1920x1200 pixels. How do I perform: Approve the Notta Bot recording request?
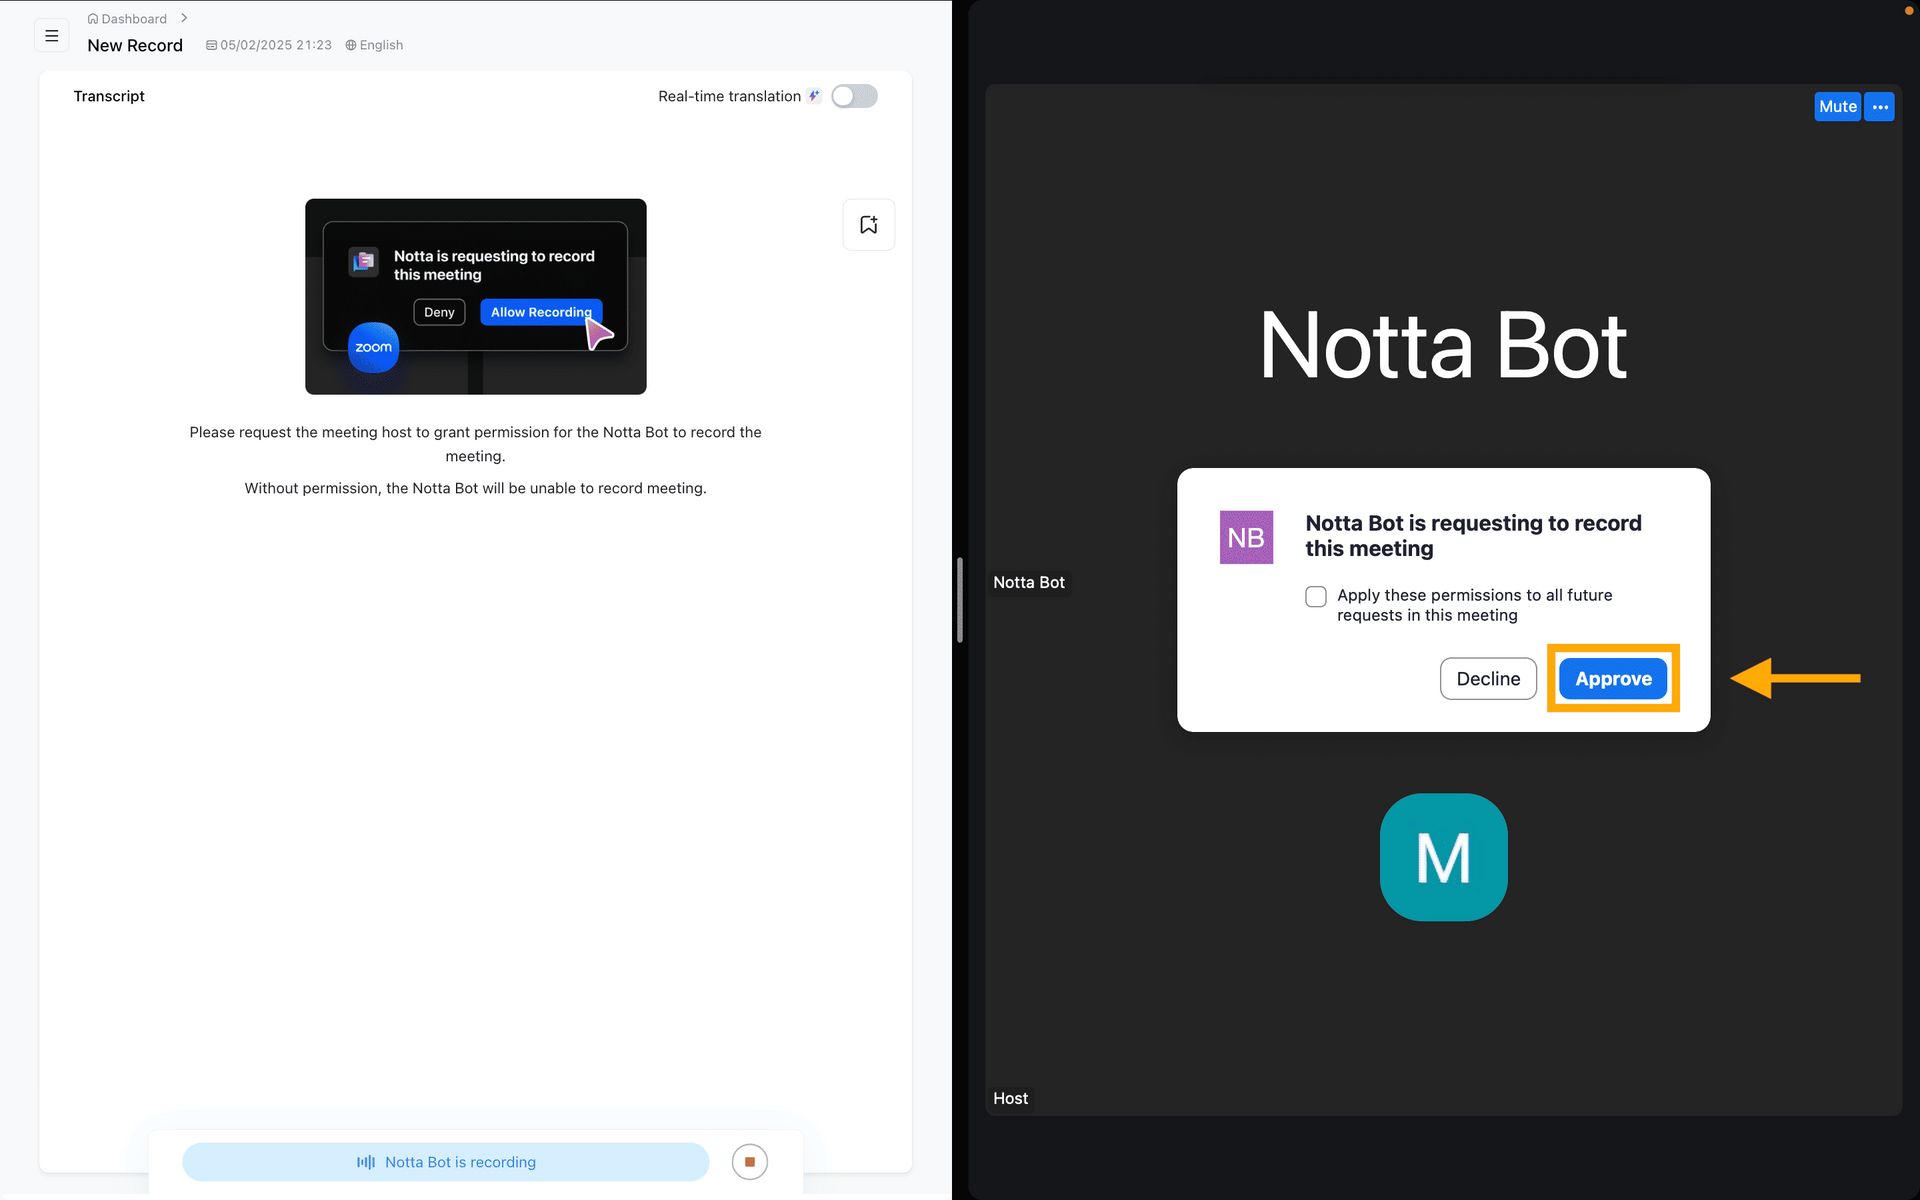[1613, 678]
